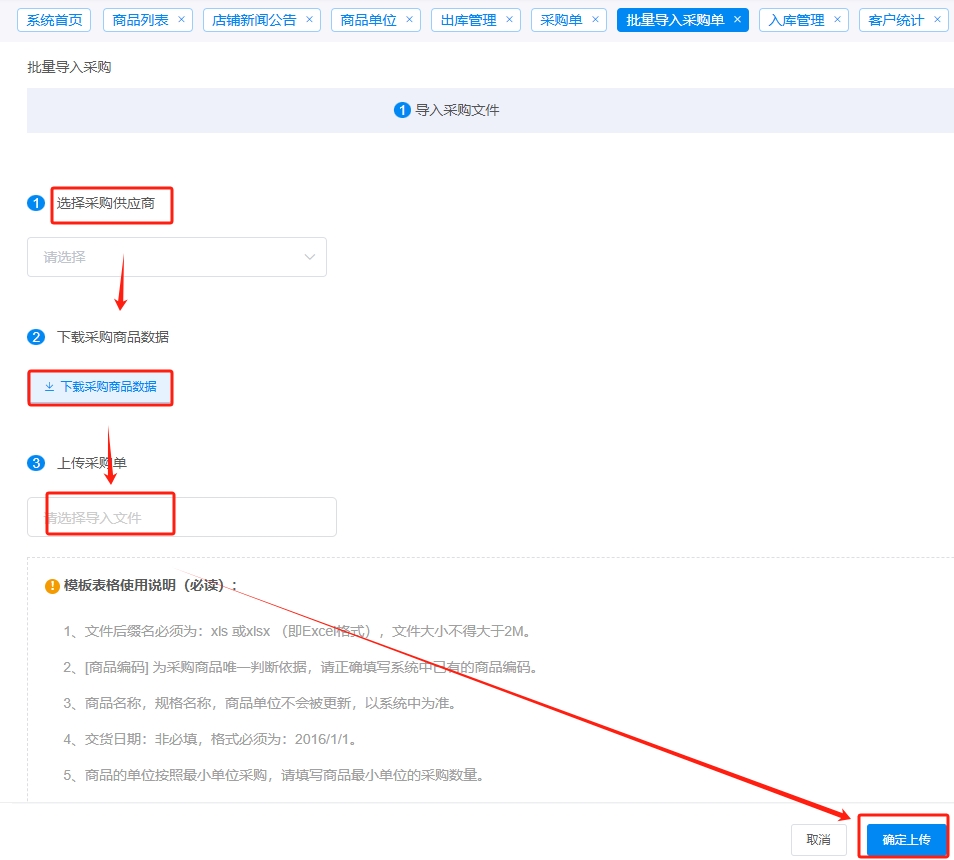Click the 请选择导入文件 upload field
The image size is (954, 860).
181,517
